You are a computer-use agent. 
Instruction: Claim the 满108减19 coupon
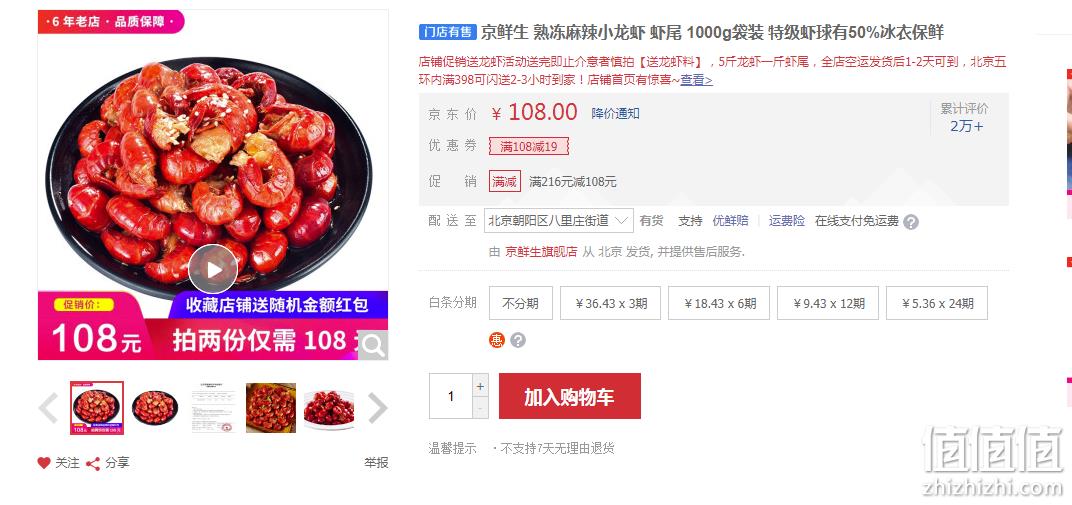(x=528, y=146)
